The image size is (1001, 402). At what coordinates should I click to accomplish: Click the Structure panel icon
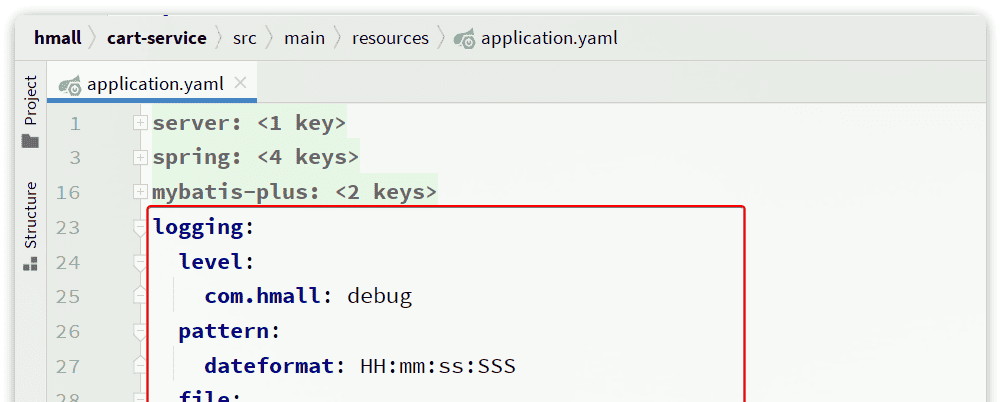[x=30, y=264]
